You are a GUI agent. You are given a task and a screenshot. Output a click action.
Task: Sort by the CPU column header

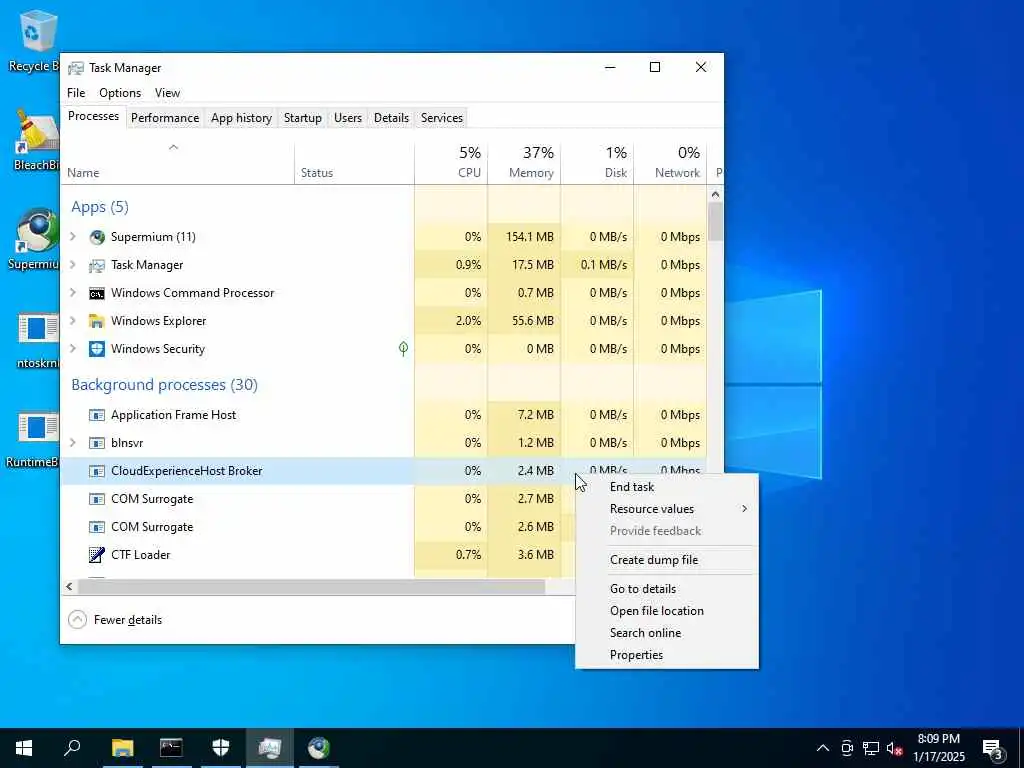click(451, 162)
